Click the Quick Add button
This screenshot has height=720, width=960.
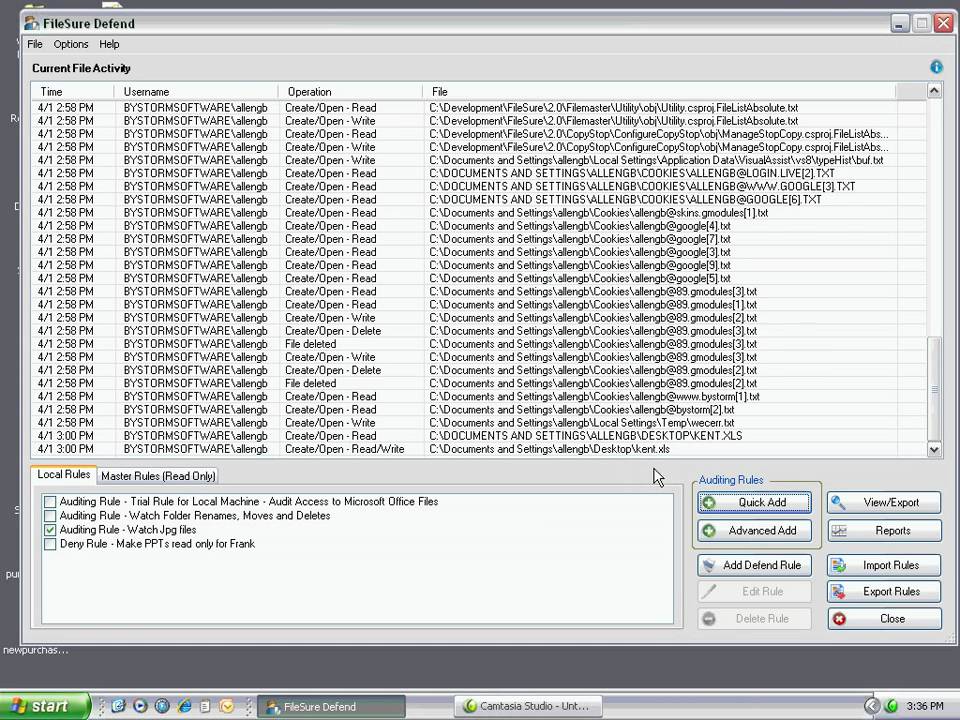click(x=754, y=503)
